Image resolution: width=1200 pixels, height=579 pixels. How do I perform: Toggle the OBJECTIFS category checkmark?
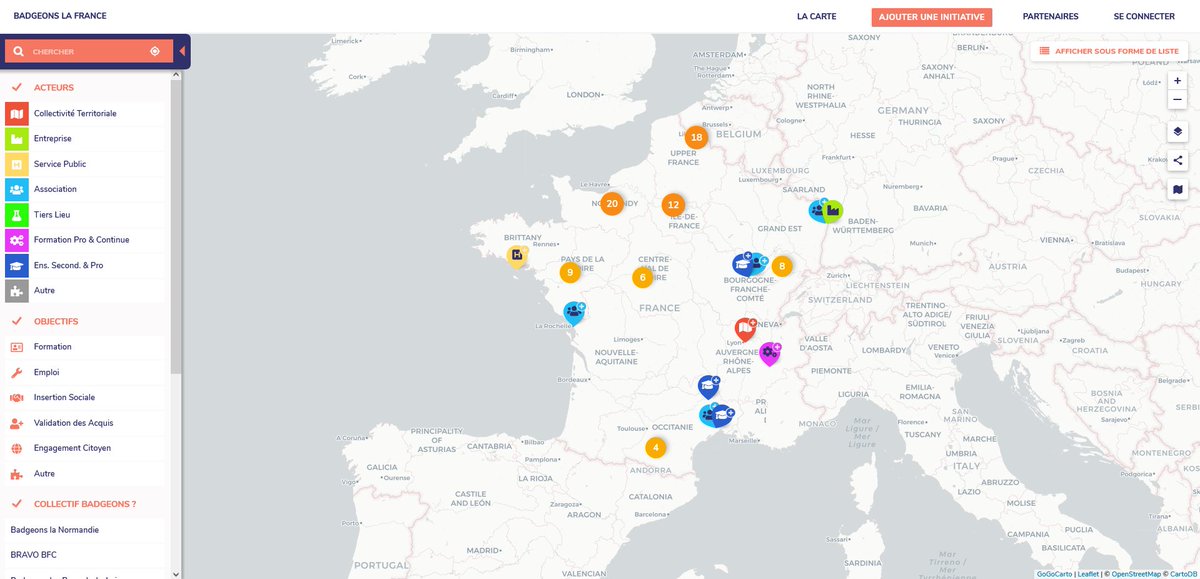tap(17, 321)
